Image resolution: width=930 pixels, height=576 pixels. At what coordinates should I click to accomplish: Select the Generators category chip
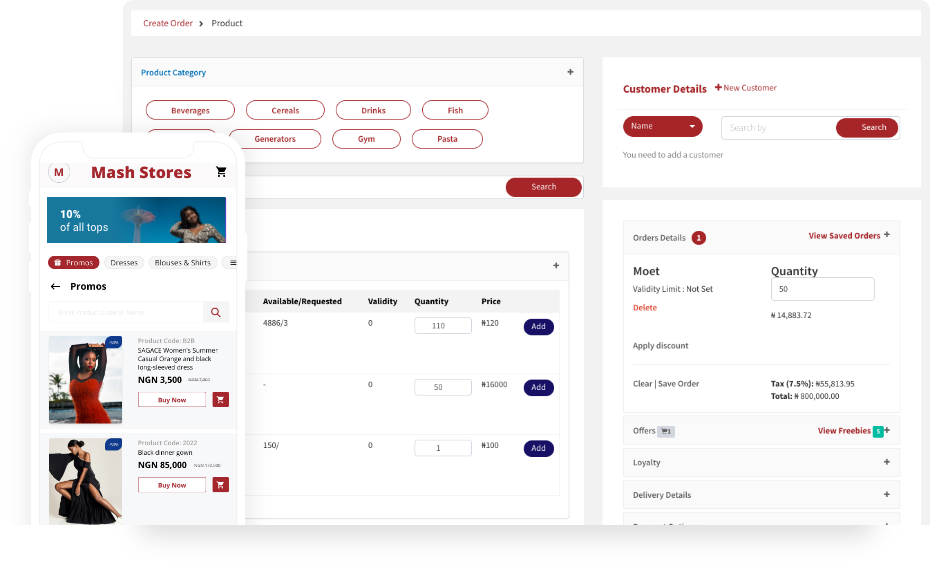275,139
